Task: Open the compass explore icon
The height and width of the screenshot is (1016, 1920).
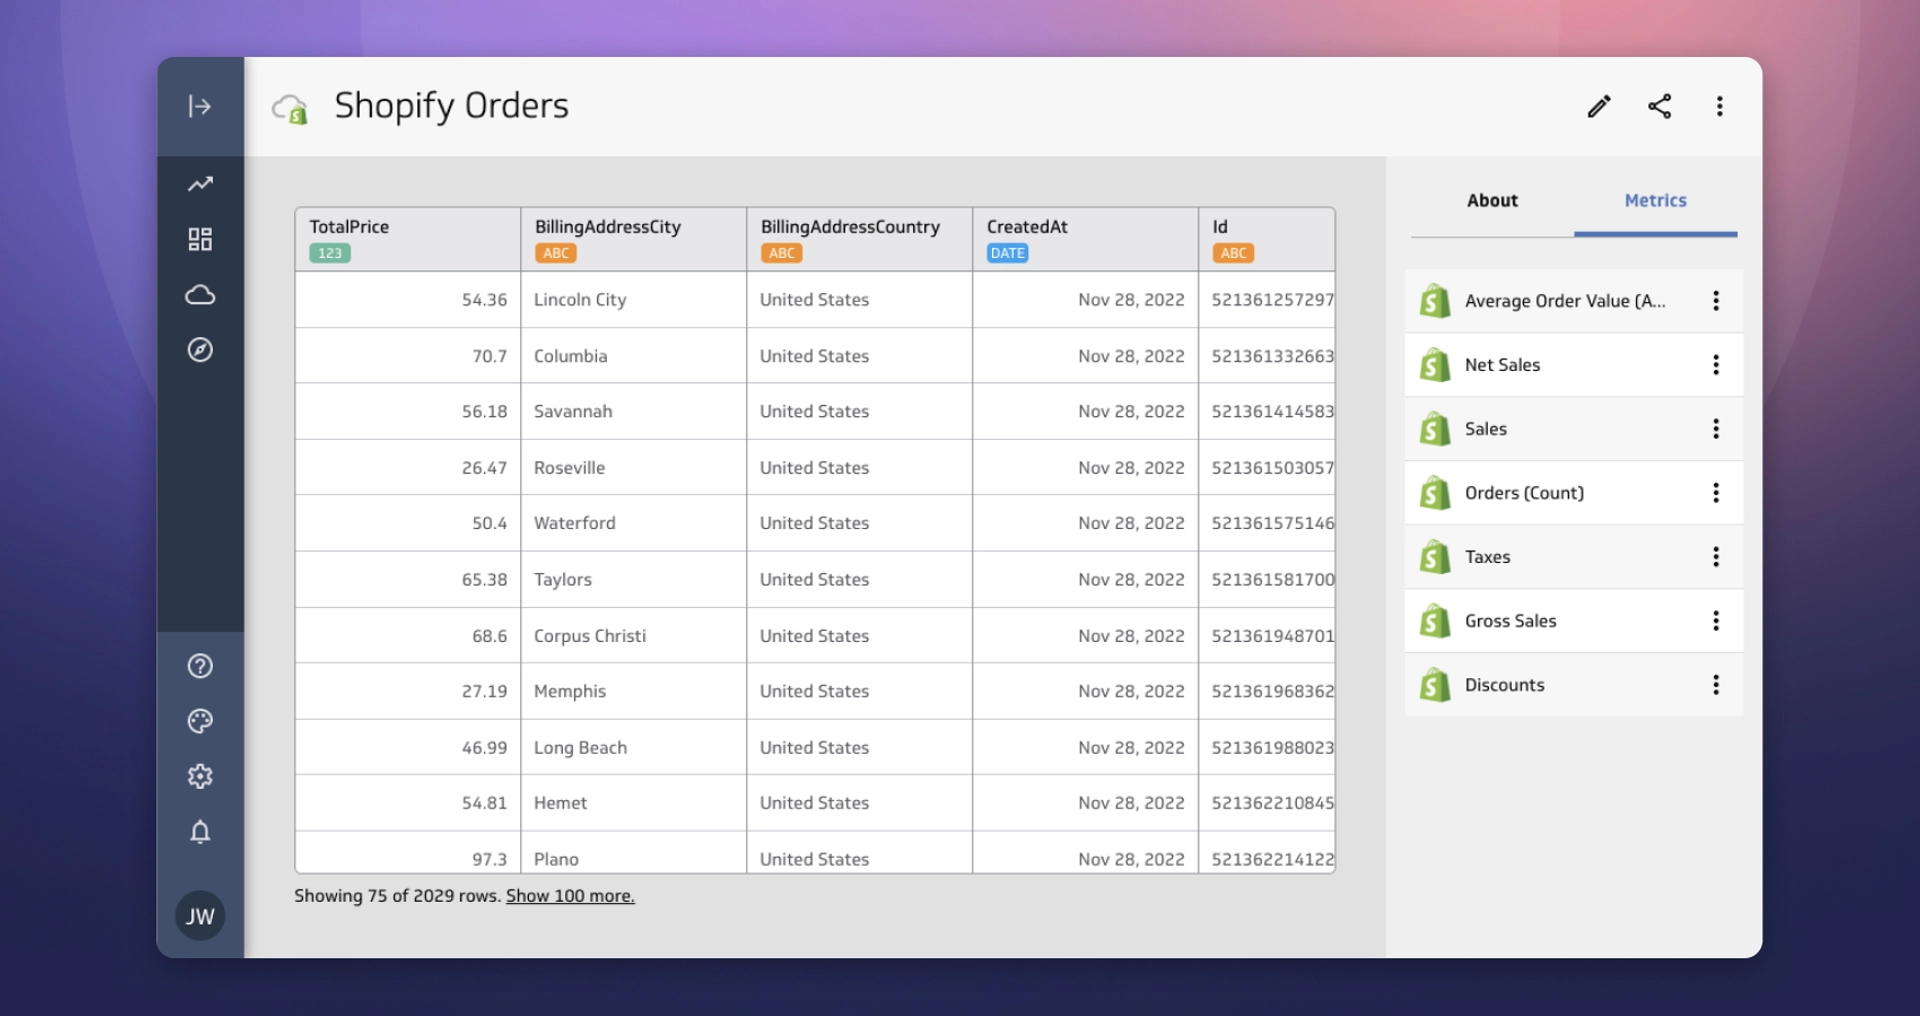Action: pos(200,350)
